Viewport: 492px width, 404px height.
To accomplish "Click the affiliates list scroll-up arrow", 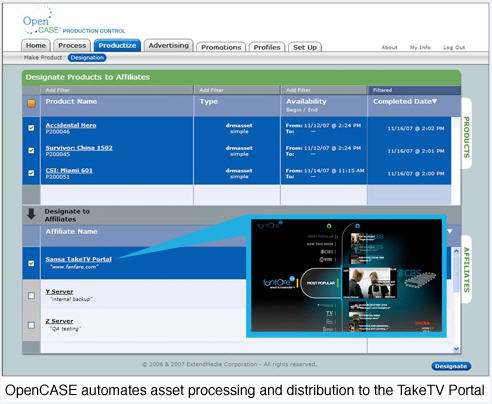I will (456, 251).
